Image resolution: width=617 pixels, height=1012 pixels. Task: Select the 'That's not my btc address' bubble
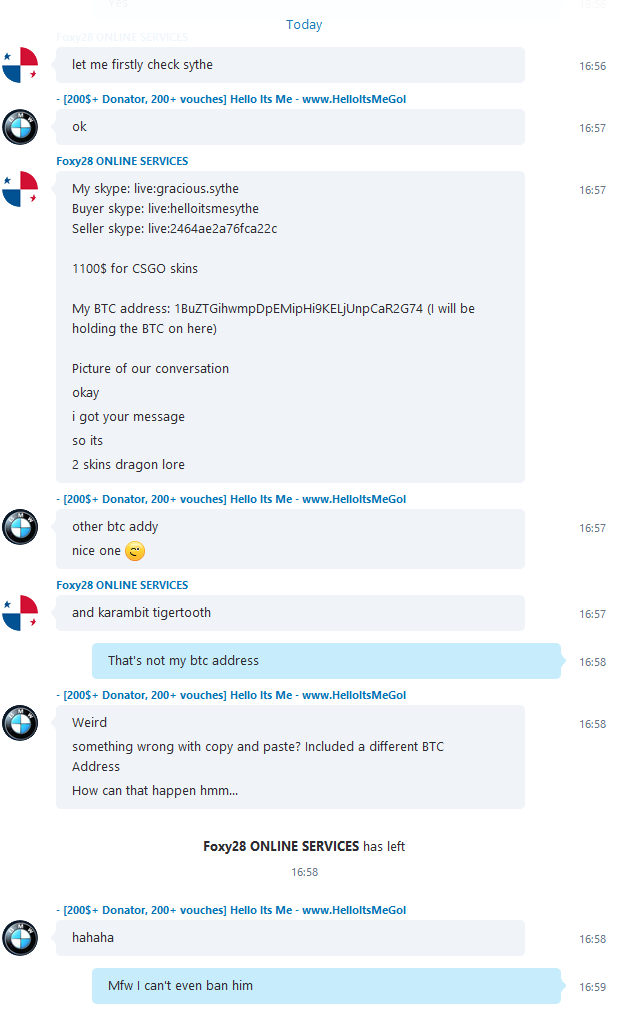(326, 661)
